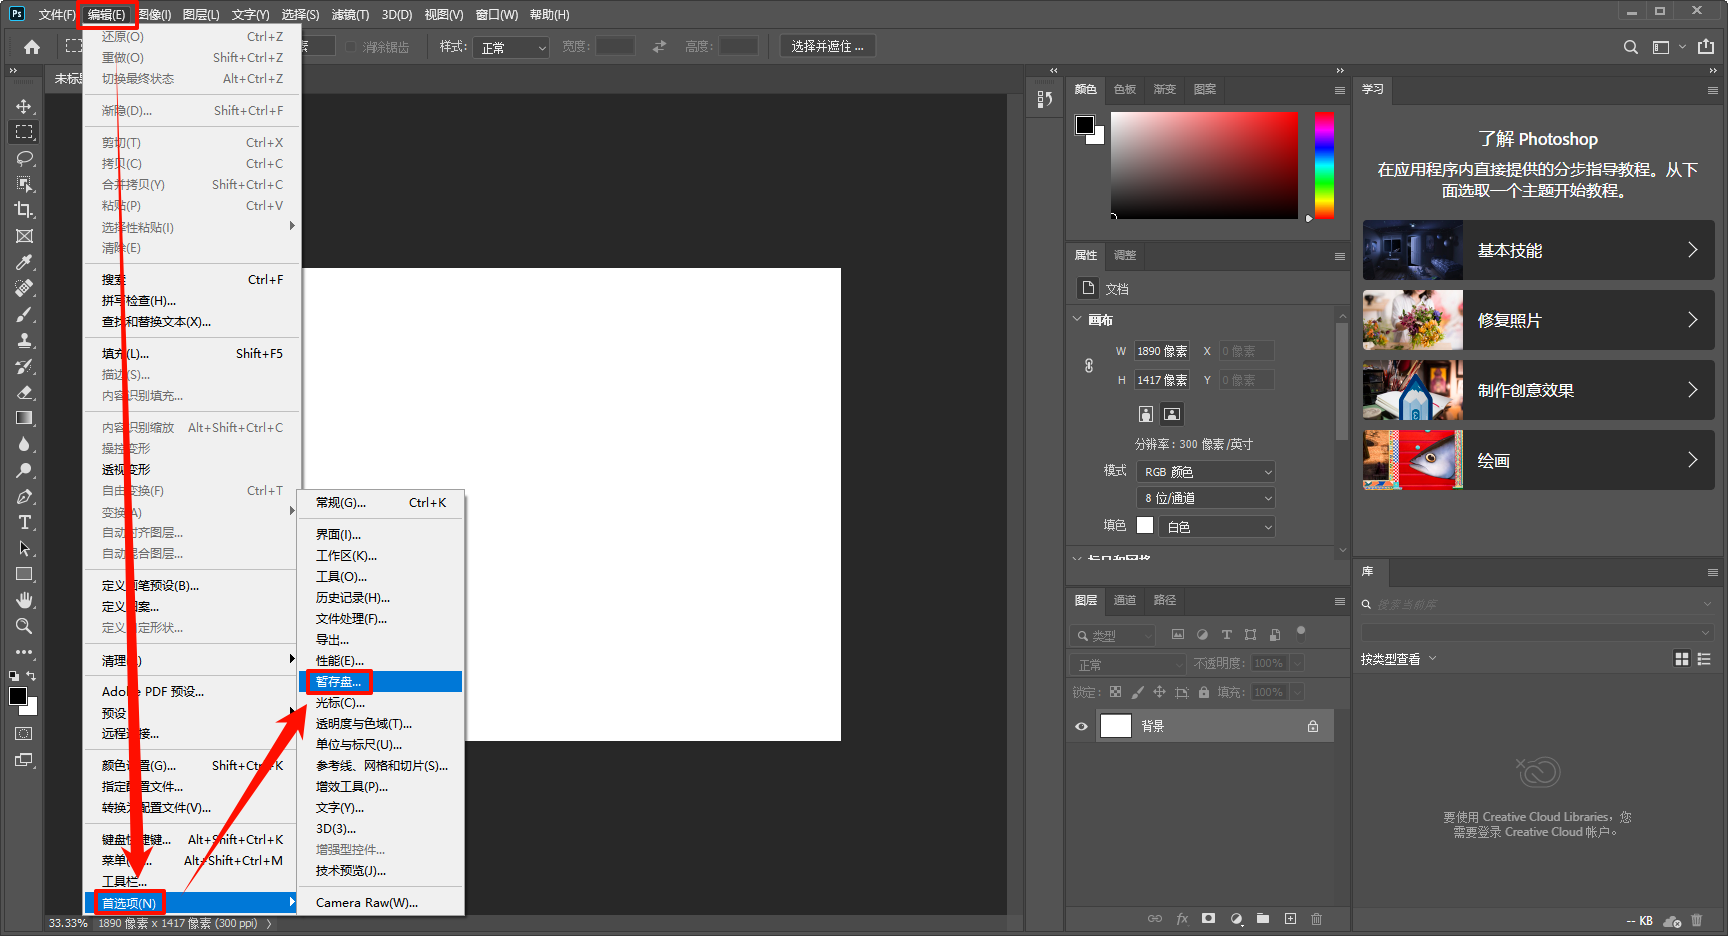Viewport: 1728px width, 936px height.
Task: Click the canvas width W input field
Action: pos(1162,351)
